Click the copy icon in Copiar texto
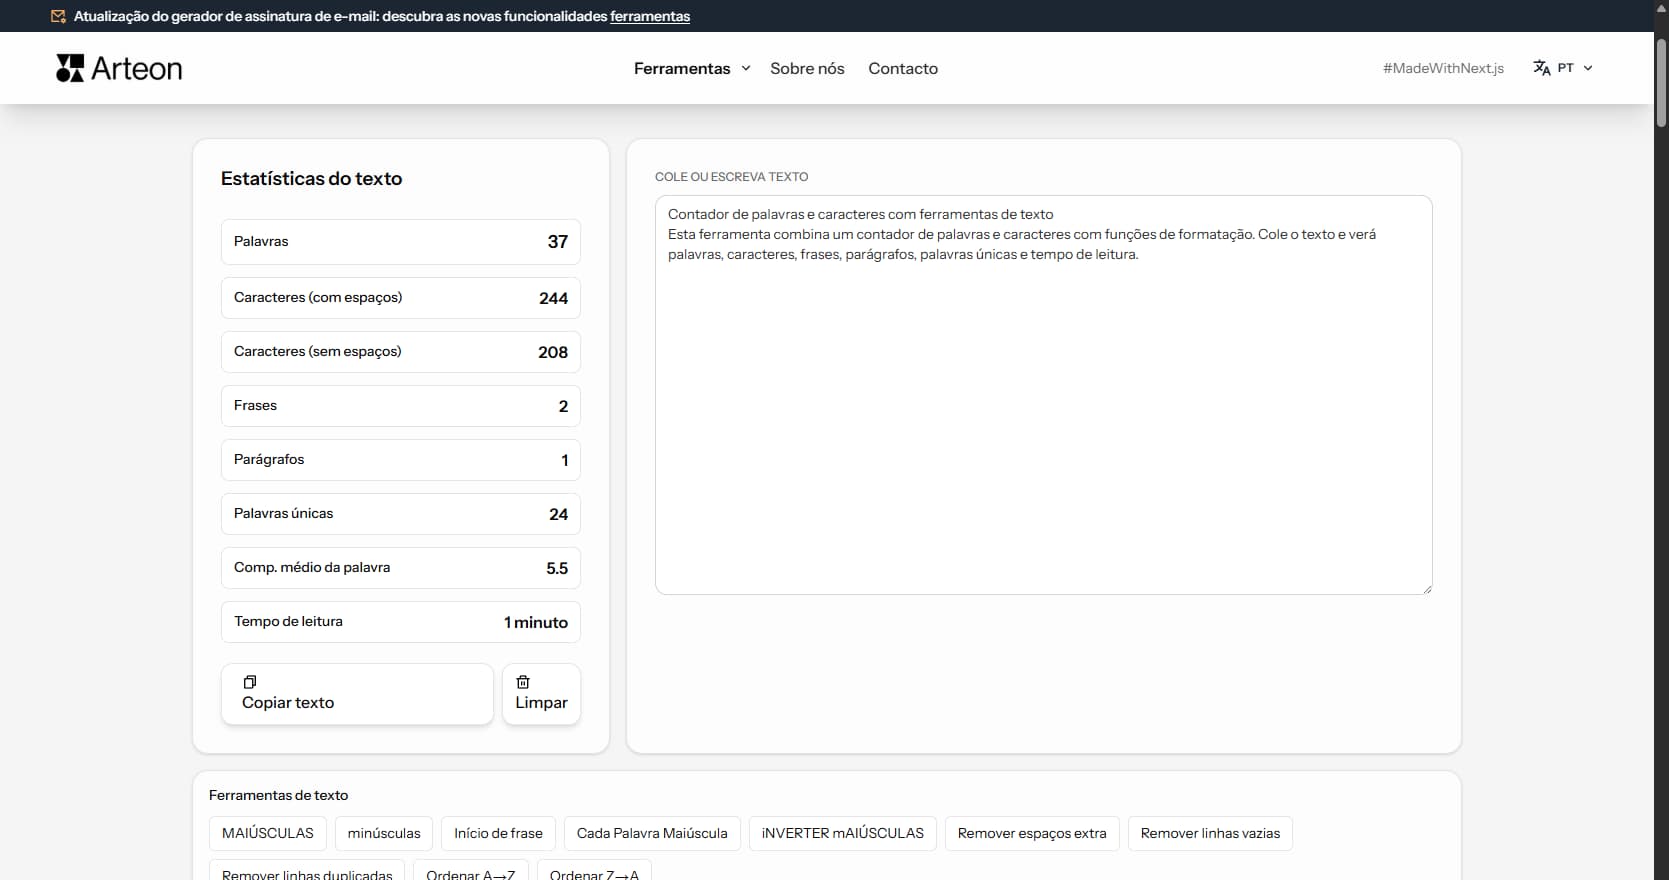The width and height of the screenshot is (1669, 880). click(250, 682)
